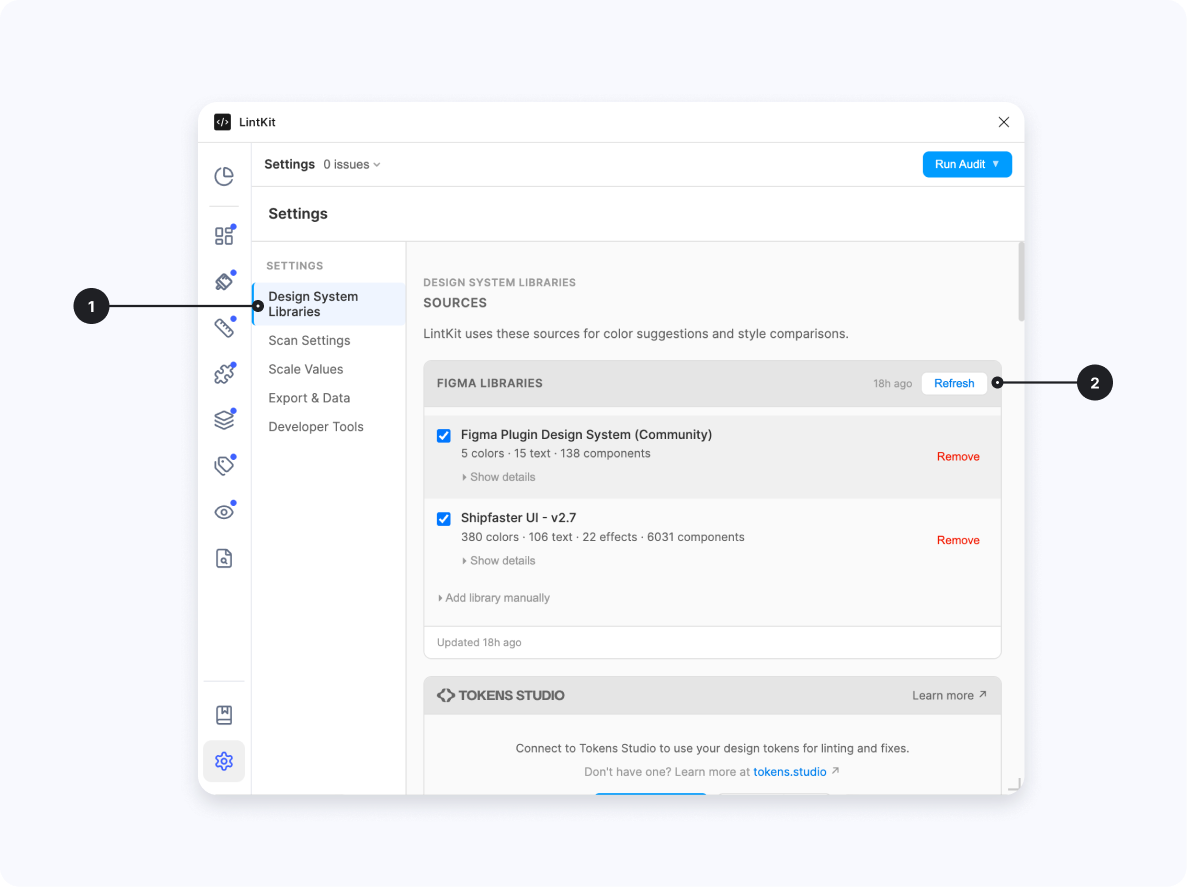
Task: Remove the Shipfaster UI library
Action: pos(957,540)
